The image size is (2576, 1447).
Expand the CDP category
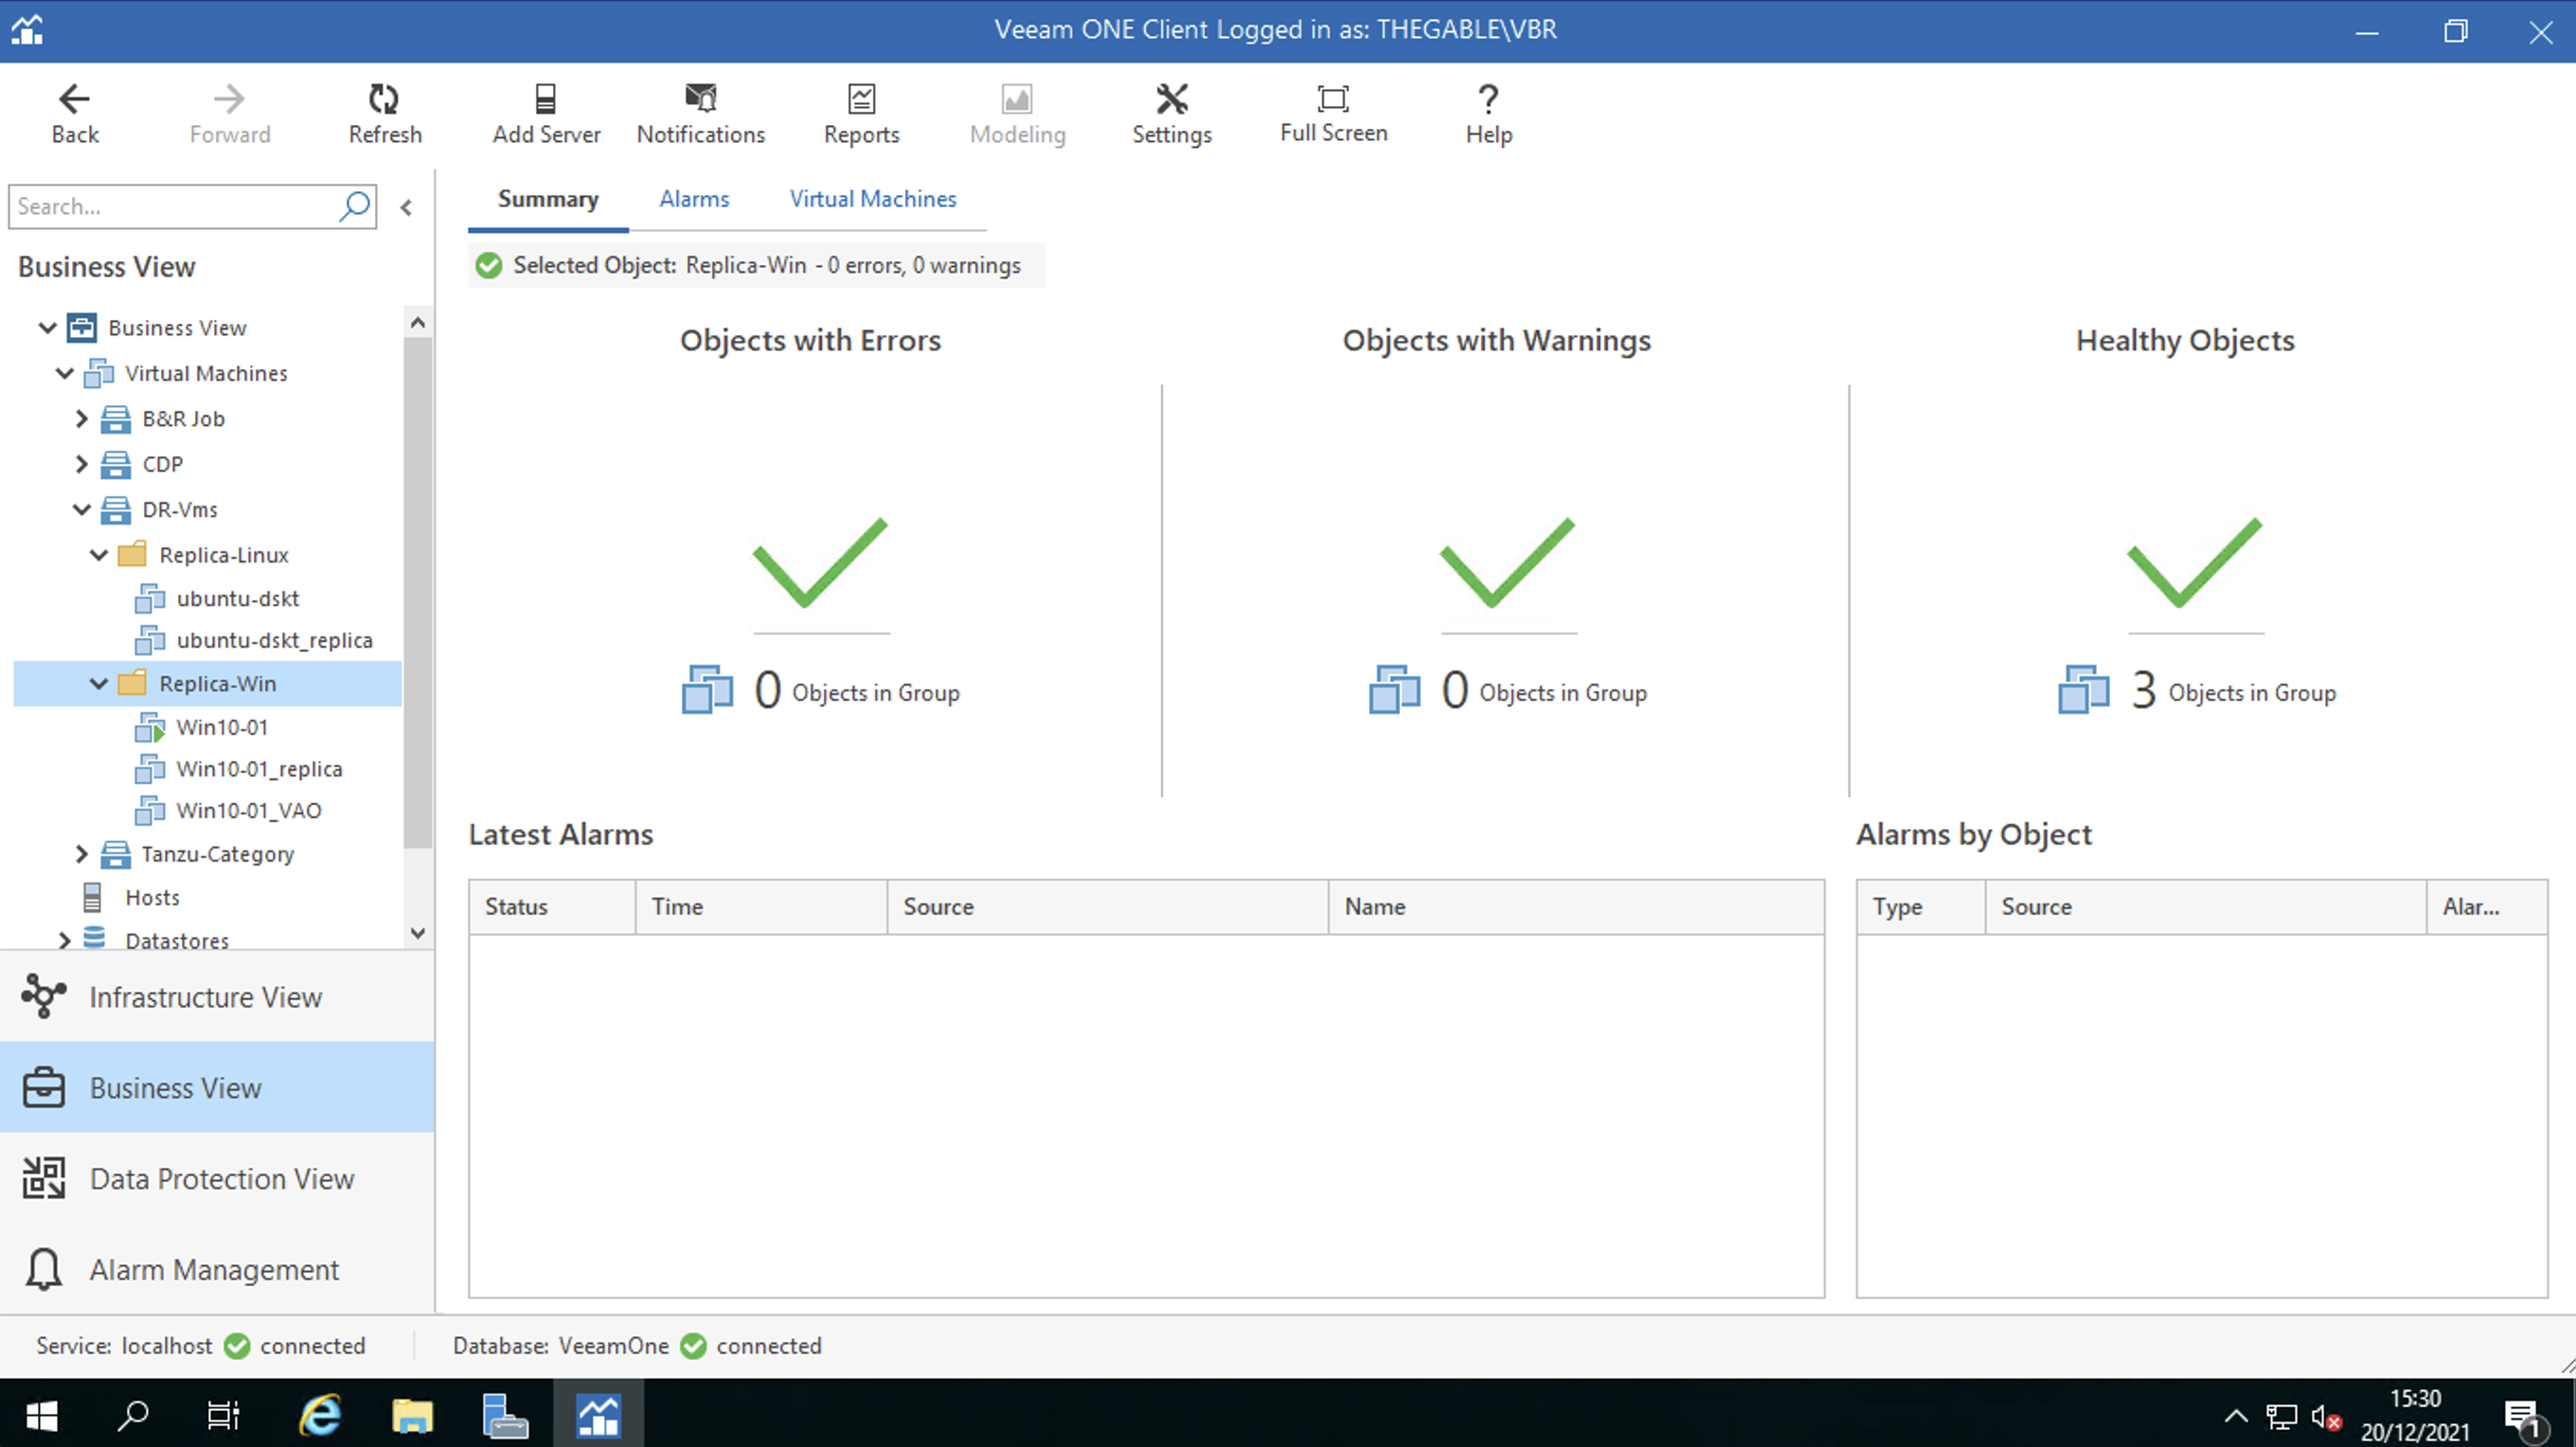(82, 464)
